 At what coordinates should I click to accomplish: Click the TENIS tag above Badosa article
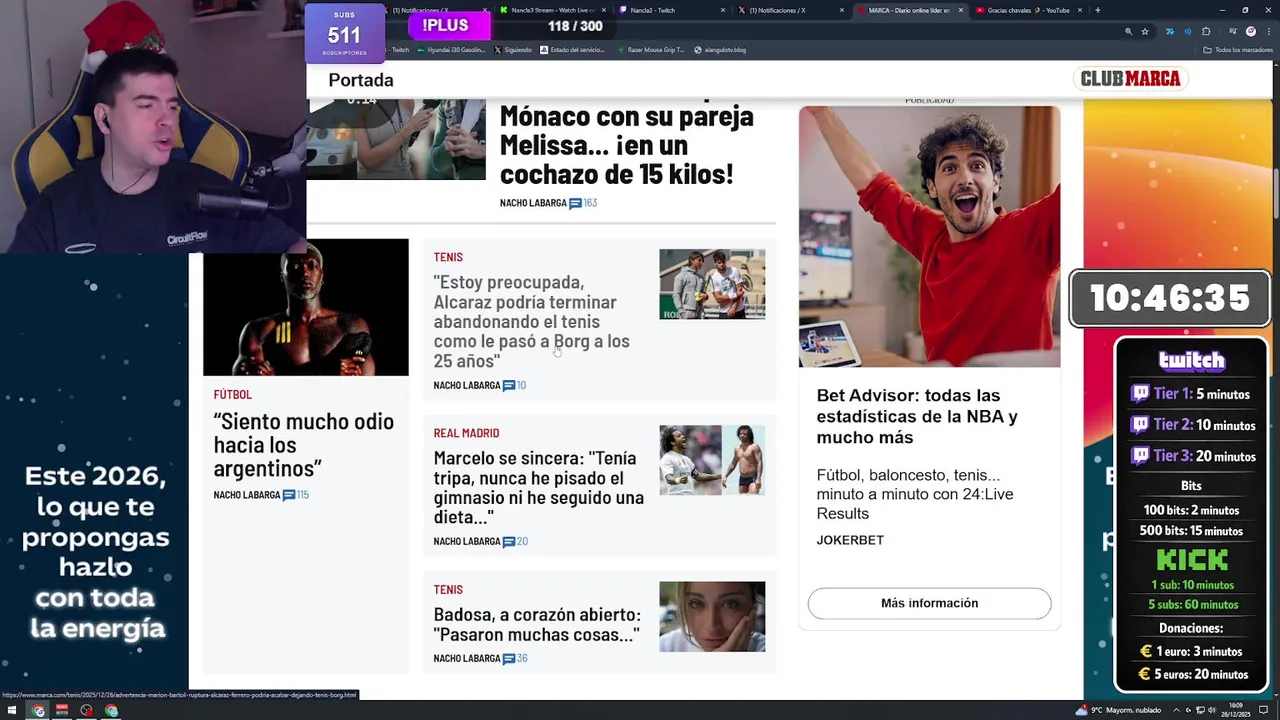tap(448, 589)
